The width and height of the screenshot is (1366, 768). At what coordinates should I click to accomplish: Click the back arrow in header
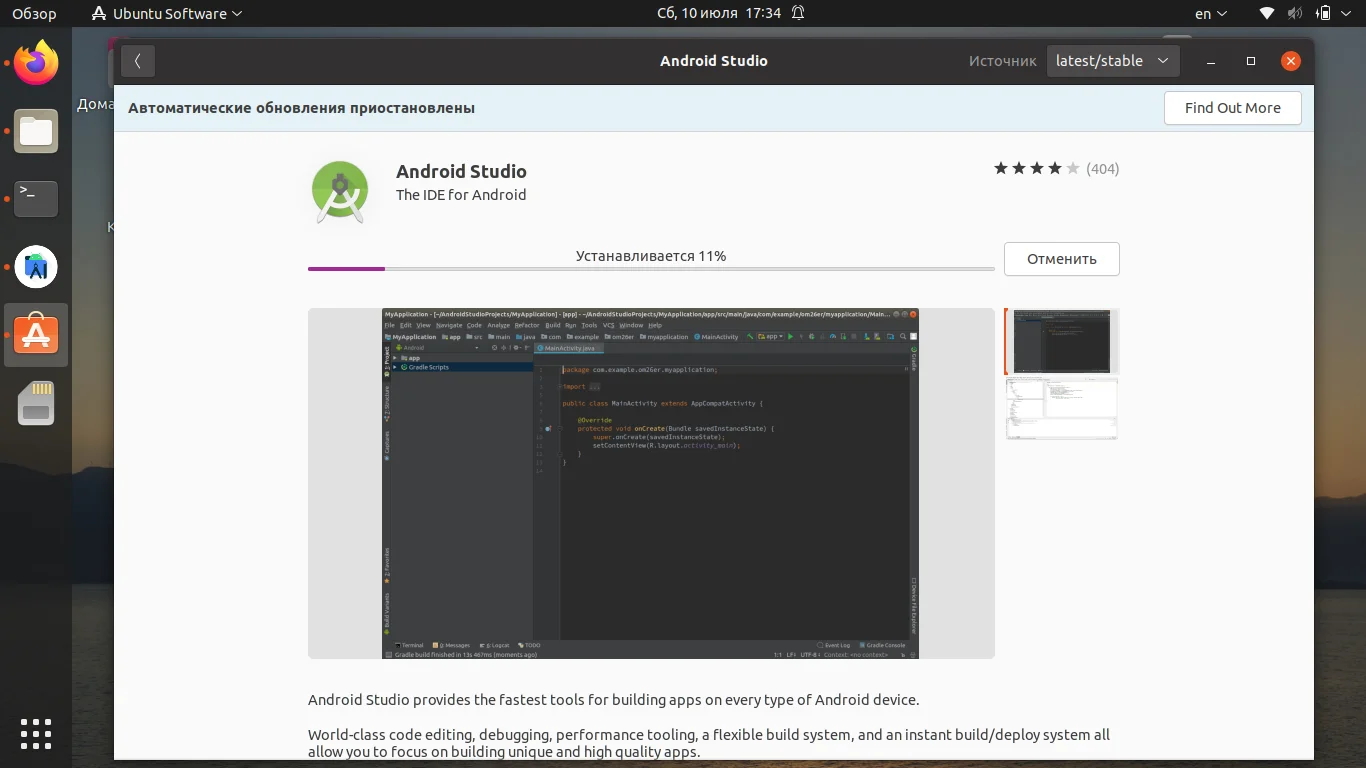[138, 61]
